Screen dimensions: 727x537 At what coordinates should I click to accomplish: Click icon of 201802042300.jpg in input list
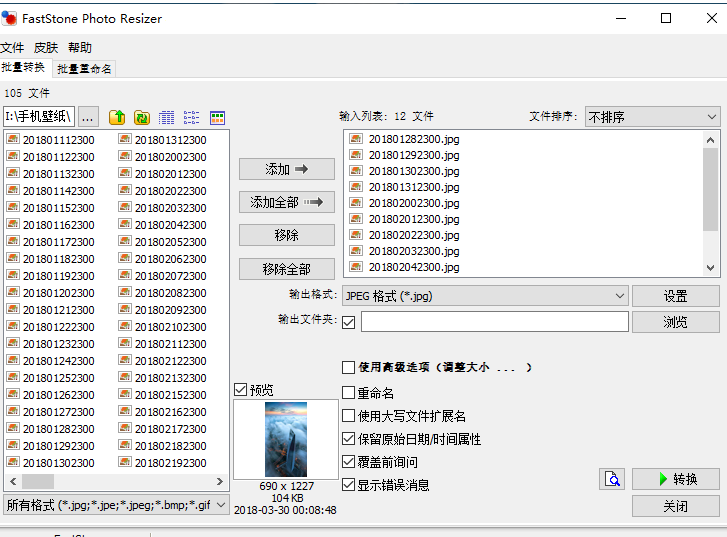pos(356,266)
